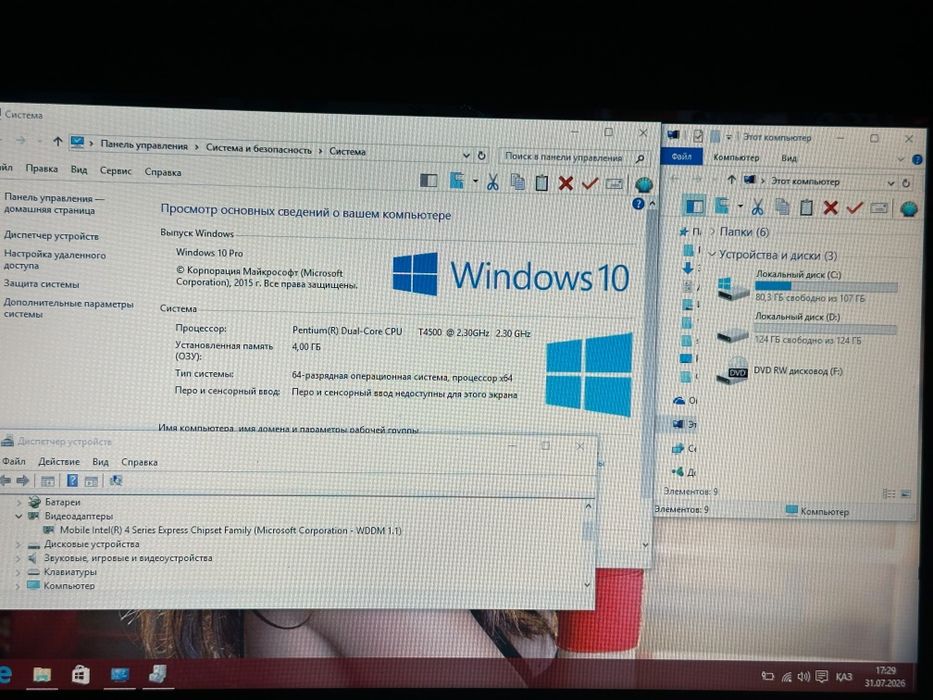Expand Дисковые устройства in Device Manager
The width and height of the screenshot is (933, 700).
(18, 544)
